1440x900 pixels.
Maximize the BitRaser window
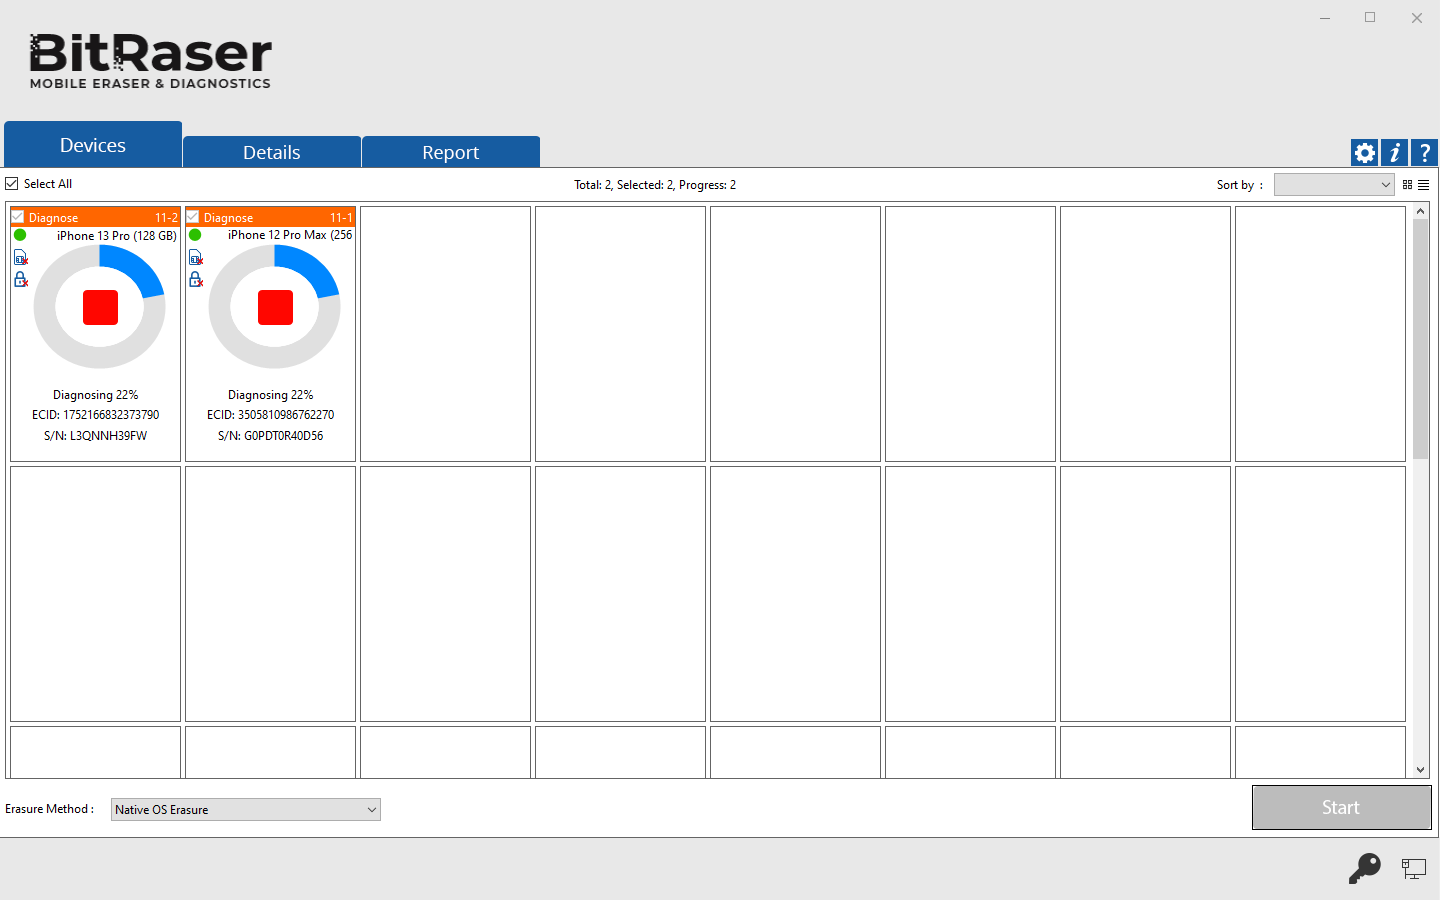(1370, 18)
